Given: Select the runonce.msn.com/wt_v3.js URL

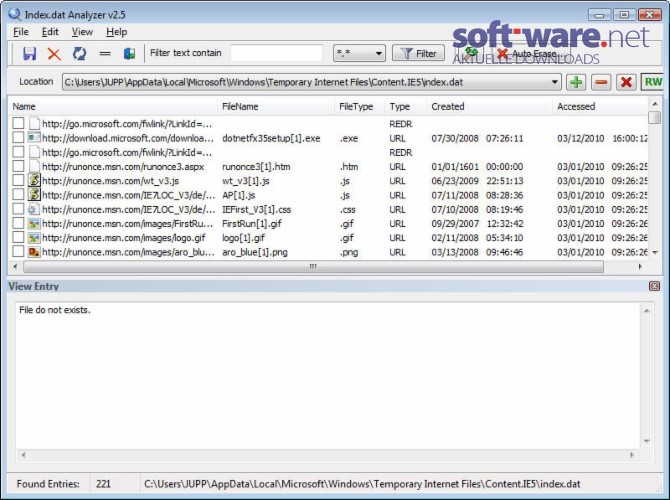Looking at the screenshot, I should tap(110, 181).
